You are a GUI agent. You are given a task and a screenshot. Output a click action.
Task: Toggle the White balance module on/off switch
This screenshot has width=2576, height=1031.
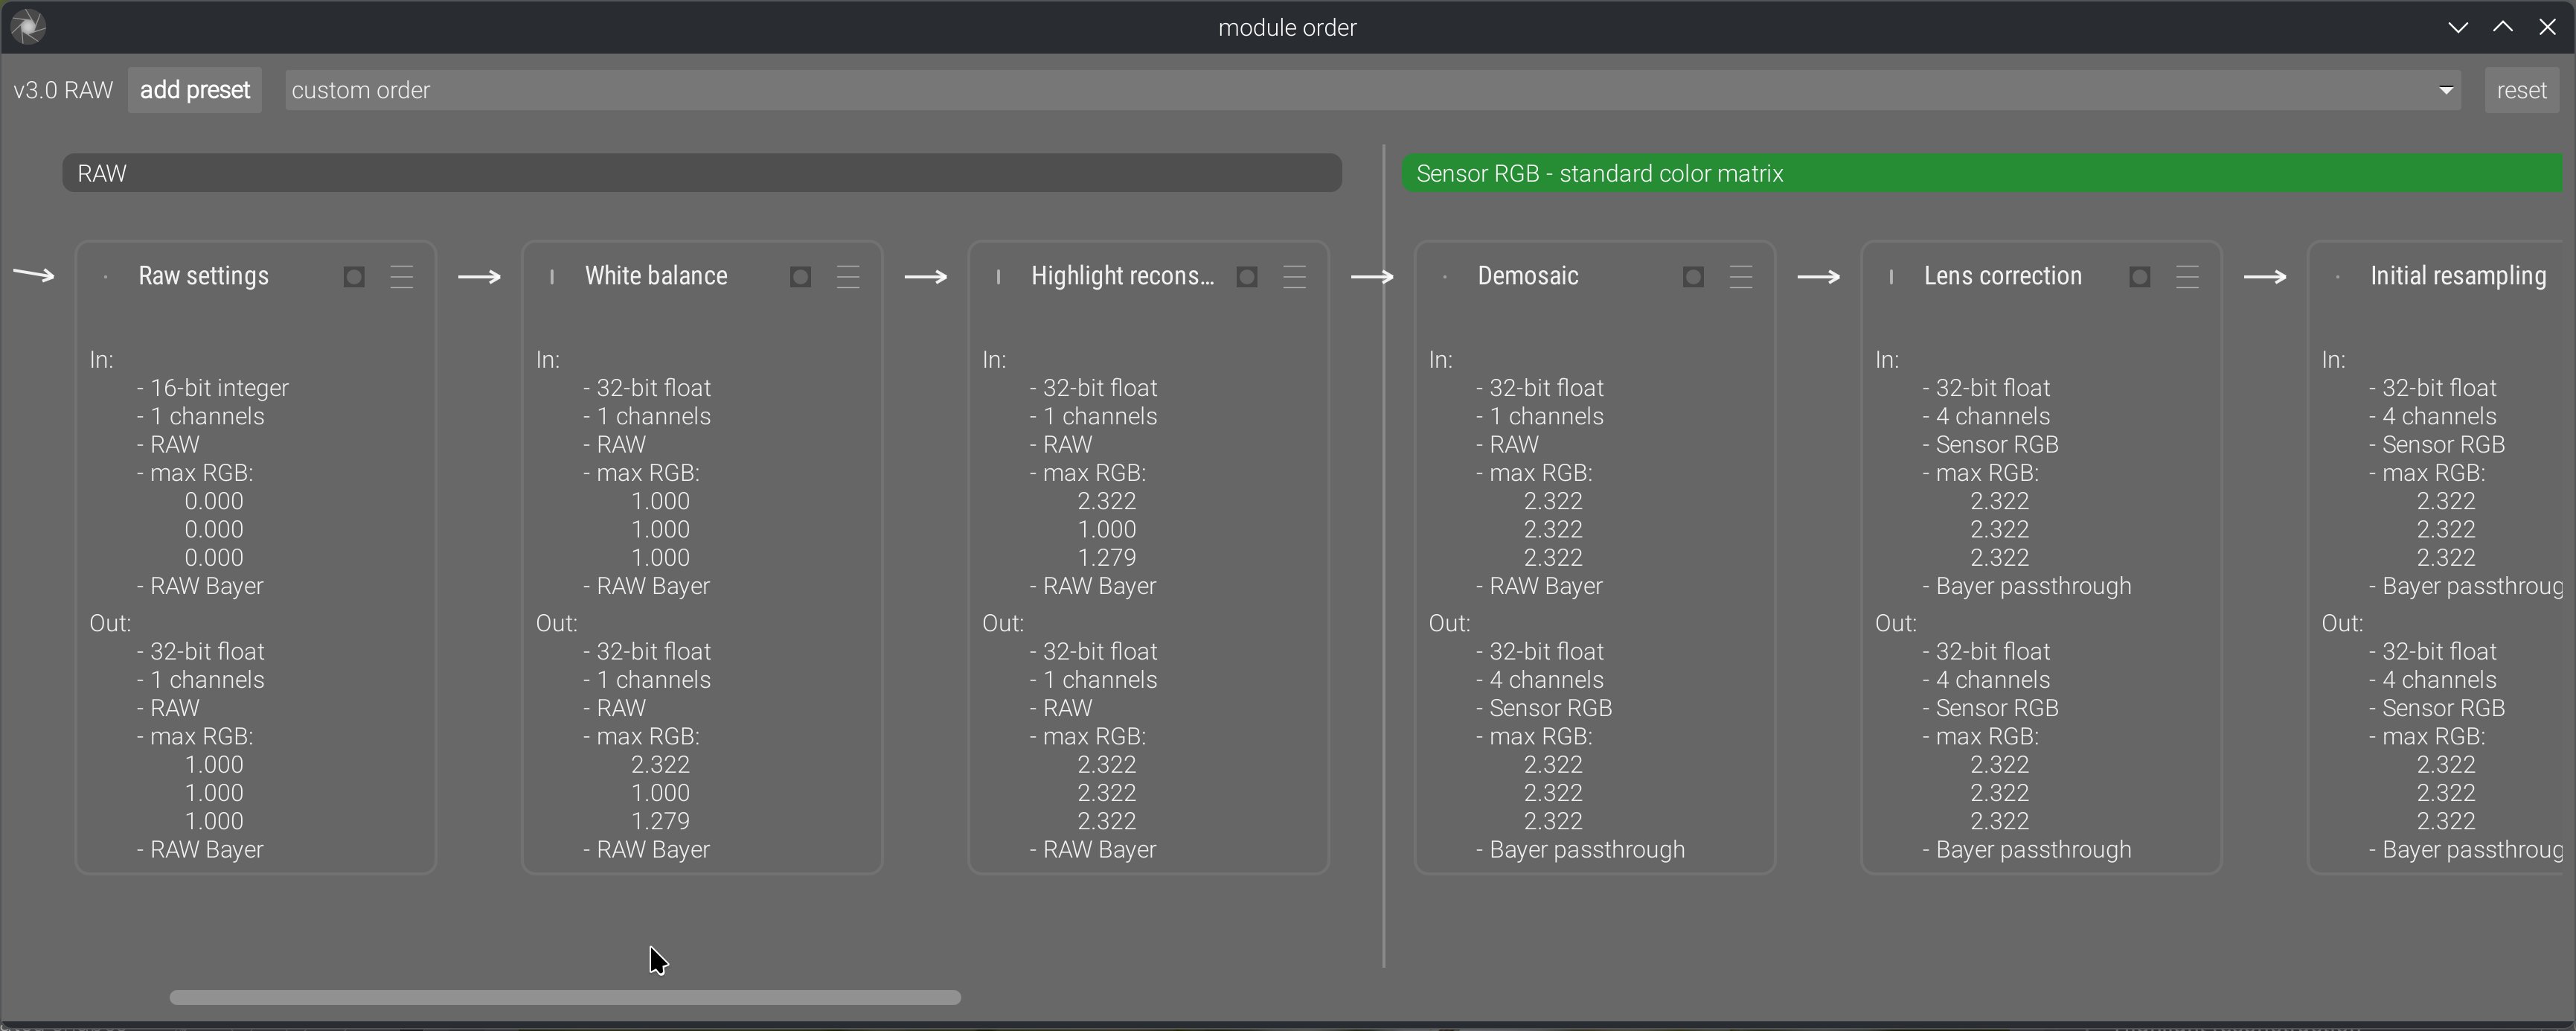[552, 277]
